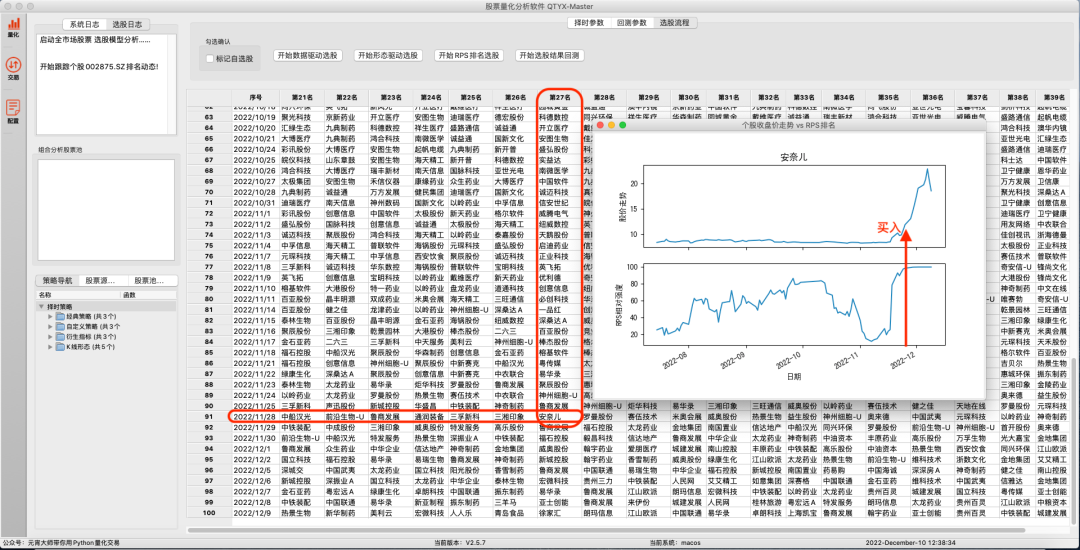Open the 交易 sidebar icon

pos(14,68)
